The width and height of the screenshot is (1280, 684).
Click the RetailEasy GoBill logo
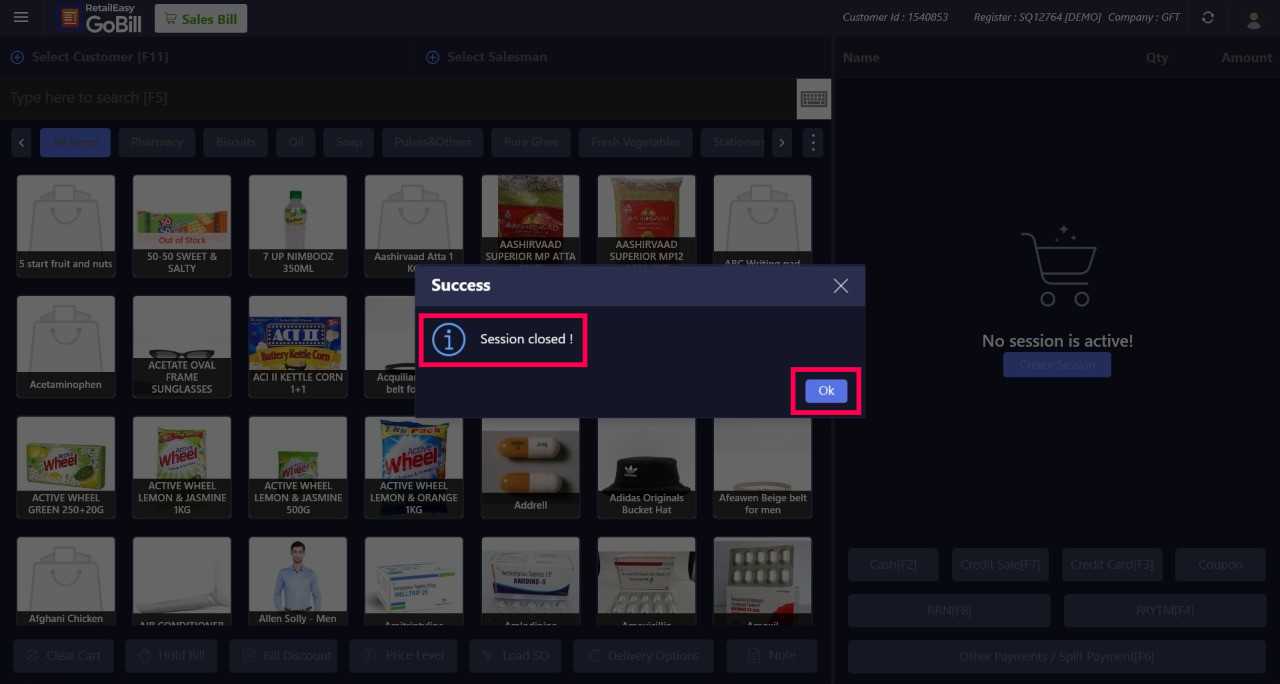click(x=100, y=18)
